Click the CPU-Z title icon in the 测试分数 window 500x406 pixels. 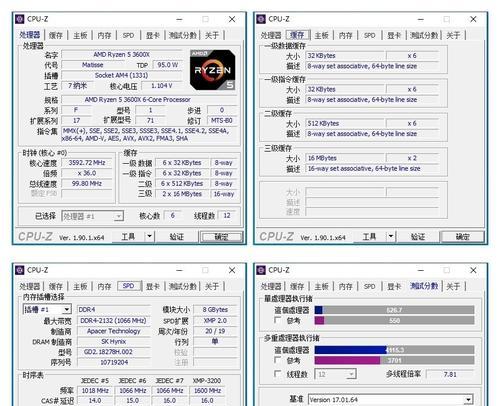(x=261, y=270)
